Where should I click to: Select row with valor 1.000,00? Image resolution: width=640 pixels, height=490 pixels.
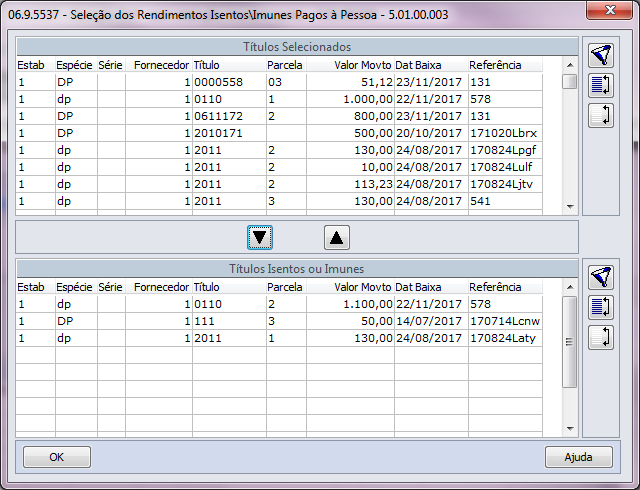point(280,99)
